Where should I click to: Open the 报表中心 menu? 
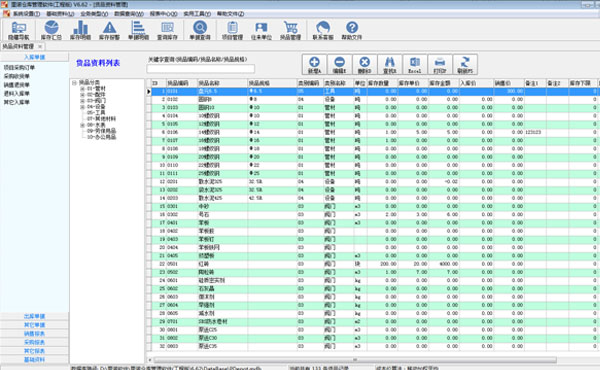[x=163, y=14]
